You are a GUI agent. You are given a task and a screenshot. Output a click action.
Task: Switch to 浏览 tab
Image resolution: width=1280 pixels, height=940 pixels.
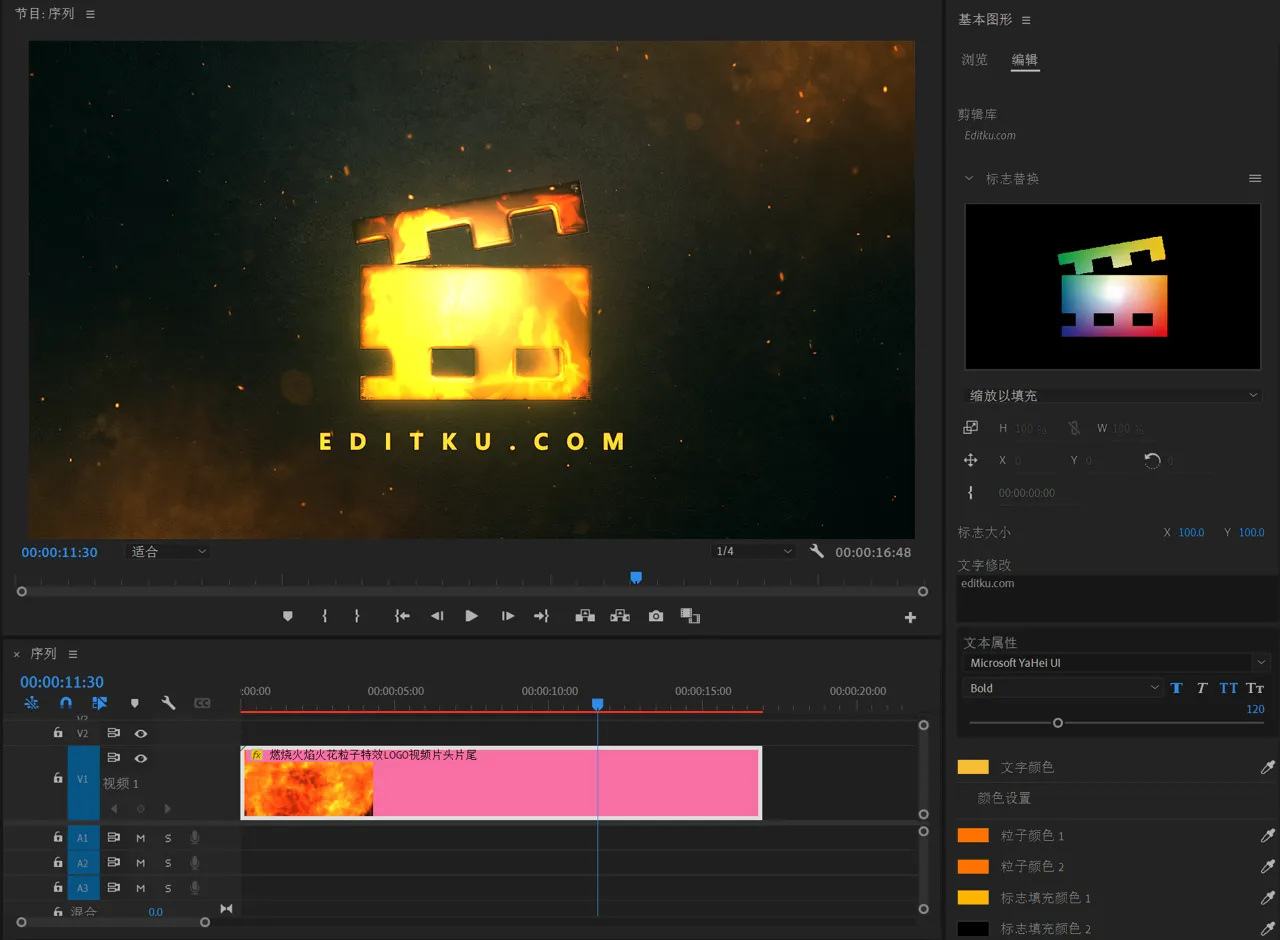tap(975, 60)
